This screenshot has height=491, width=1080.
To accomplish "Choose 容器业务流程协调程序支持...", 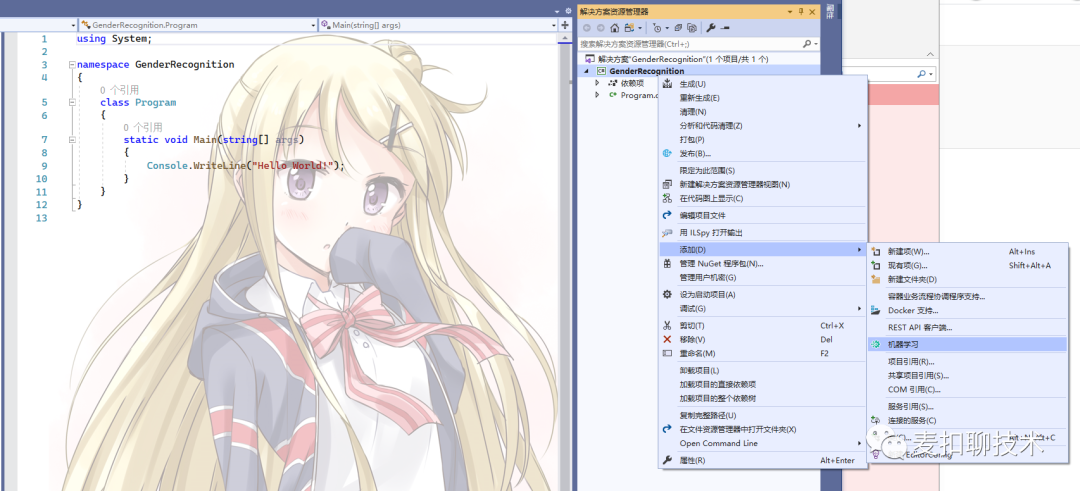I will pos(968,296).
